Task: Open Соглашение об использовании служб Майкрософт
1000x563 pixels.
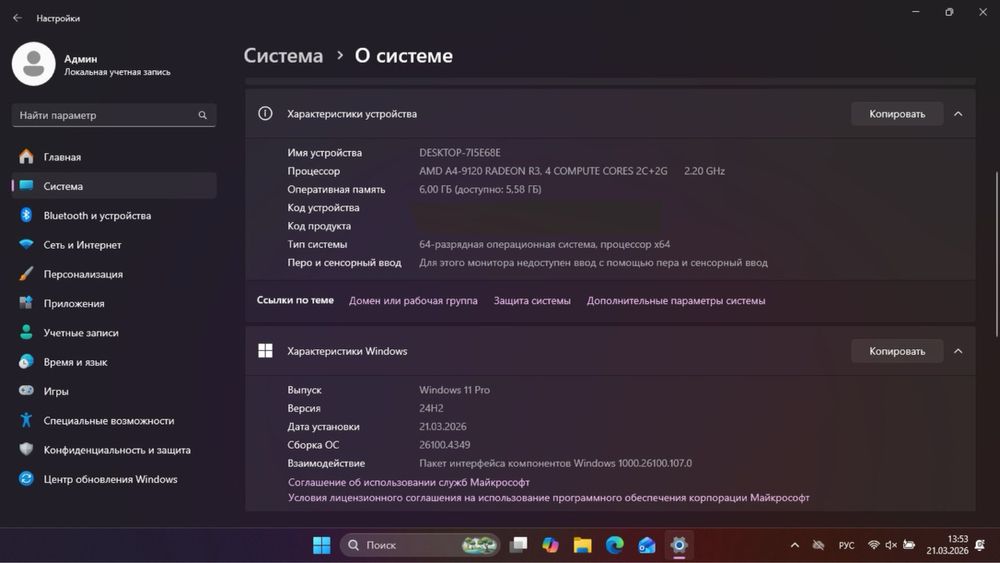Action: (x=409, y=482)
